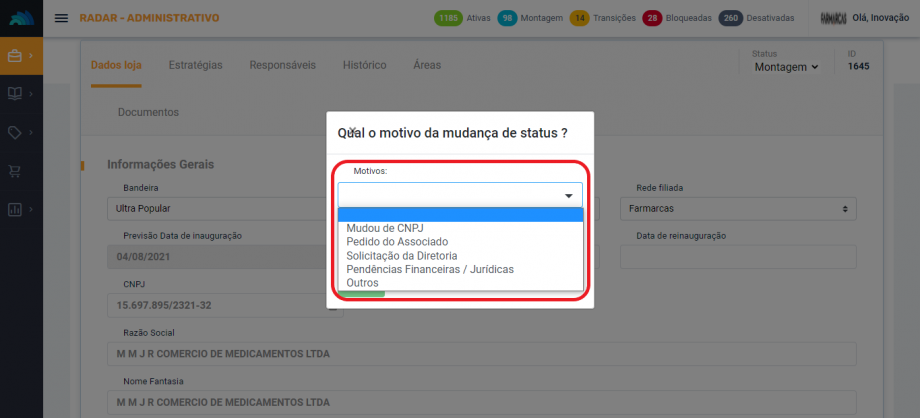
Task: Open the hamburger menu icon
Action: point(61,18)
